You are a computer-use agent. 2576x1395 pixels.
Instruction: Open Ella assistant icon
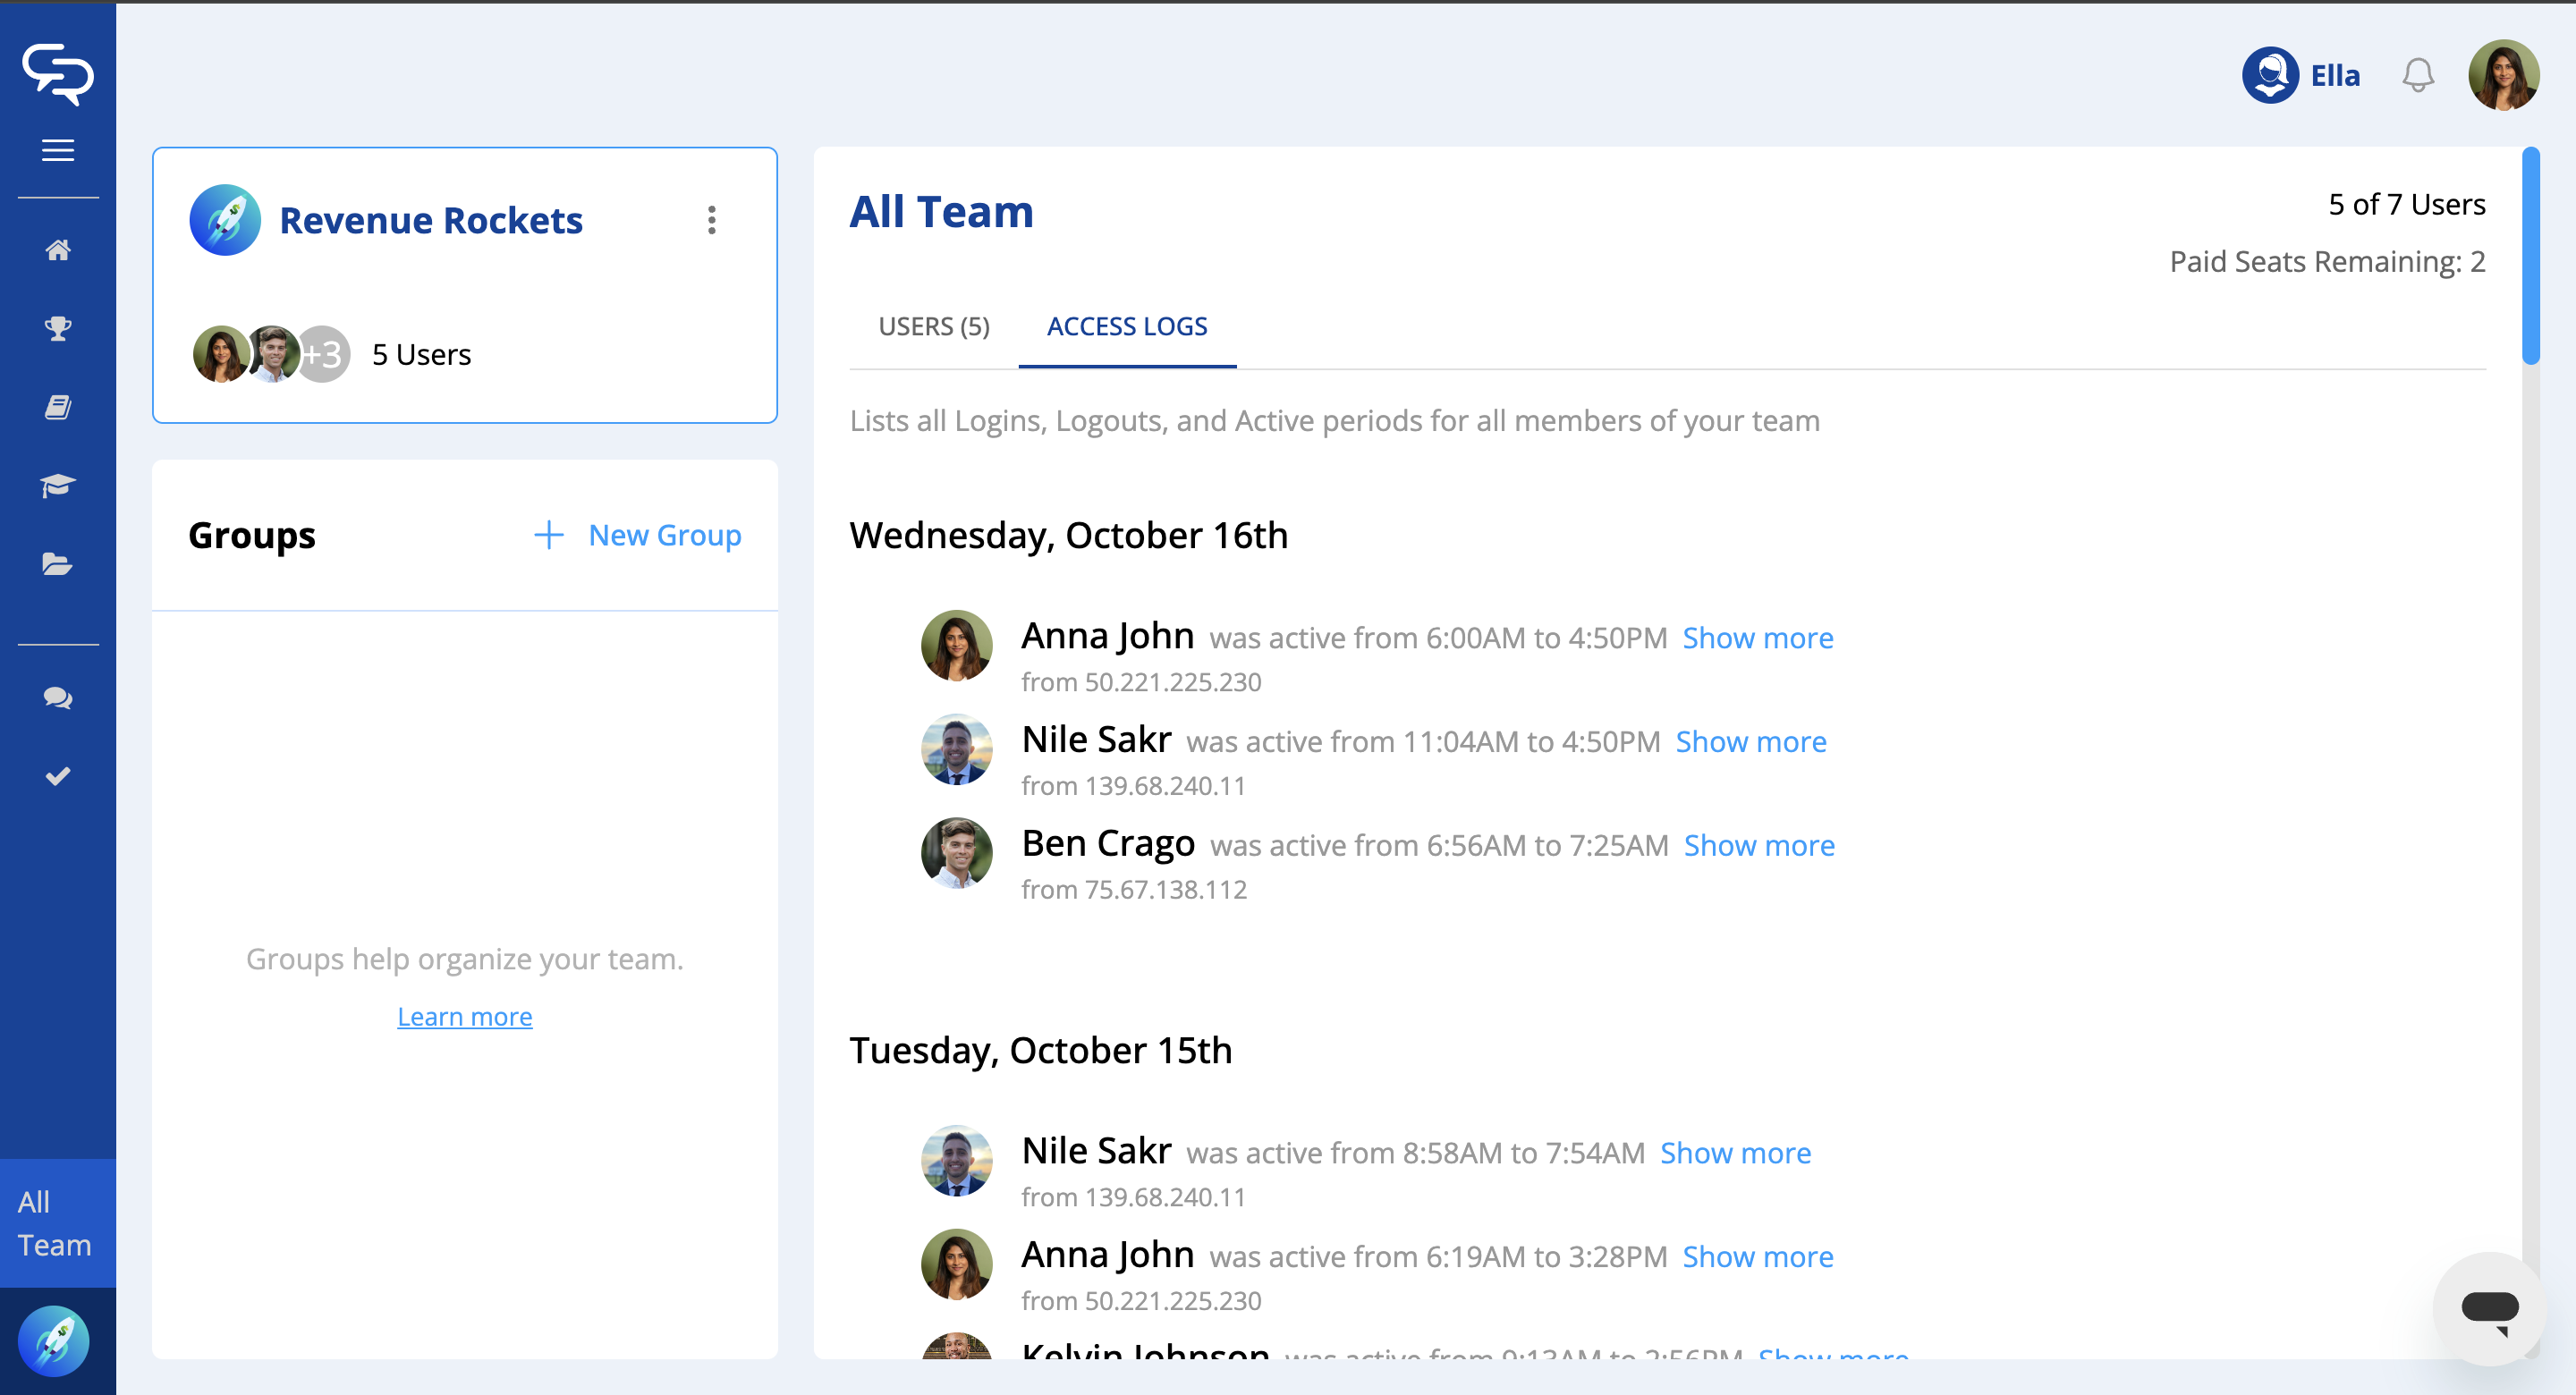tap(2270, 75)
